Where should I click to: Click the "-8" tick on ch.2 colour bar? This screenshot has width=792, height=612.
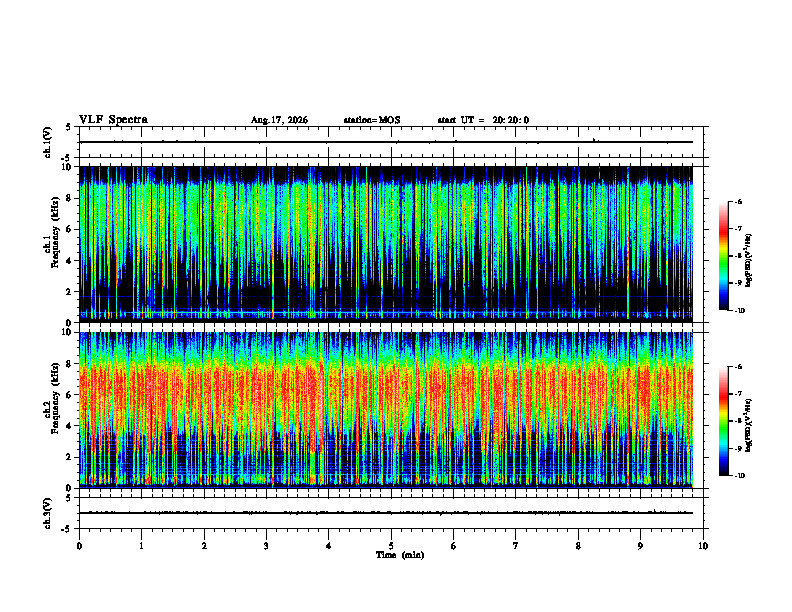[x=738, y=421]
